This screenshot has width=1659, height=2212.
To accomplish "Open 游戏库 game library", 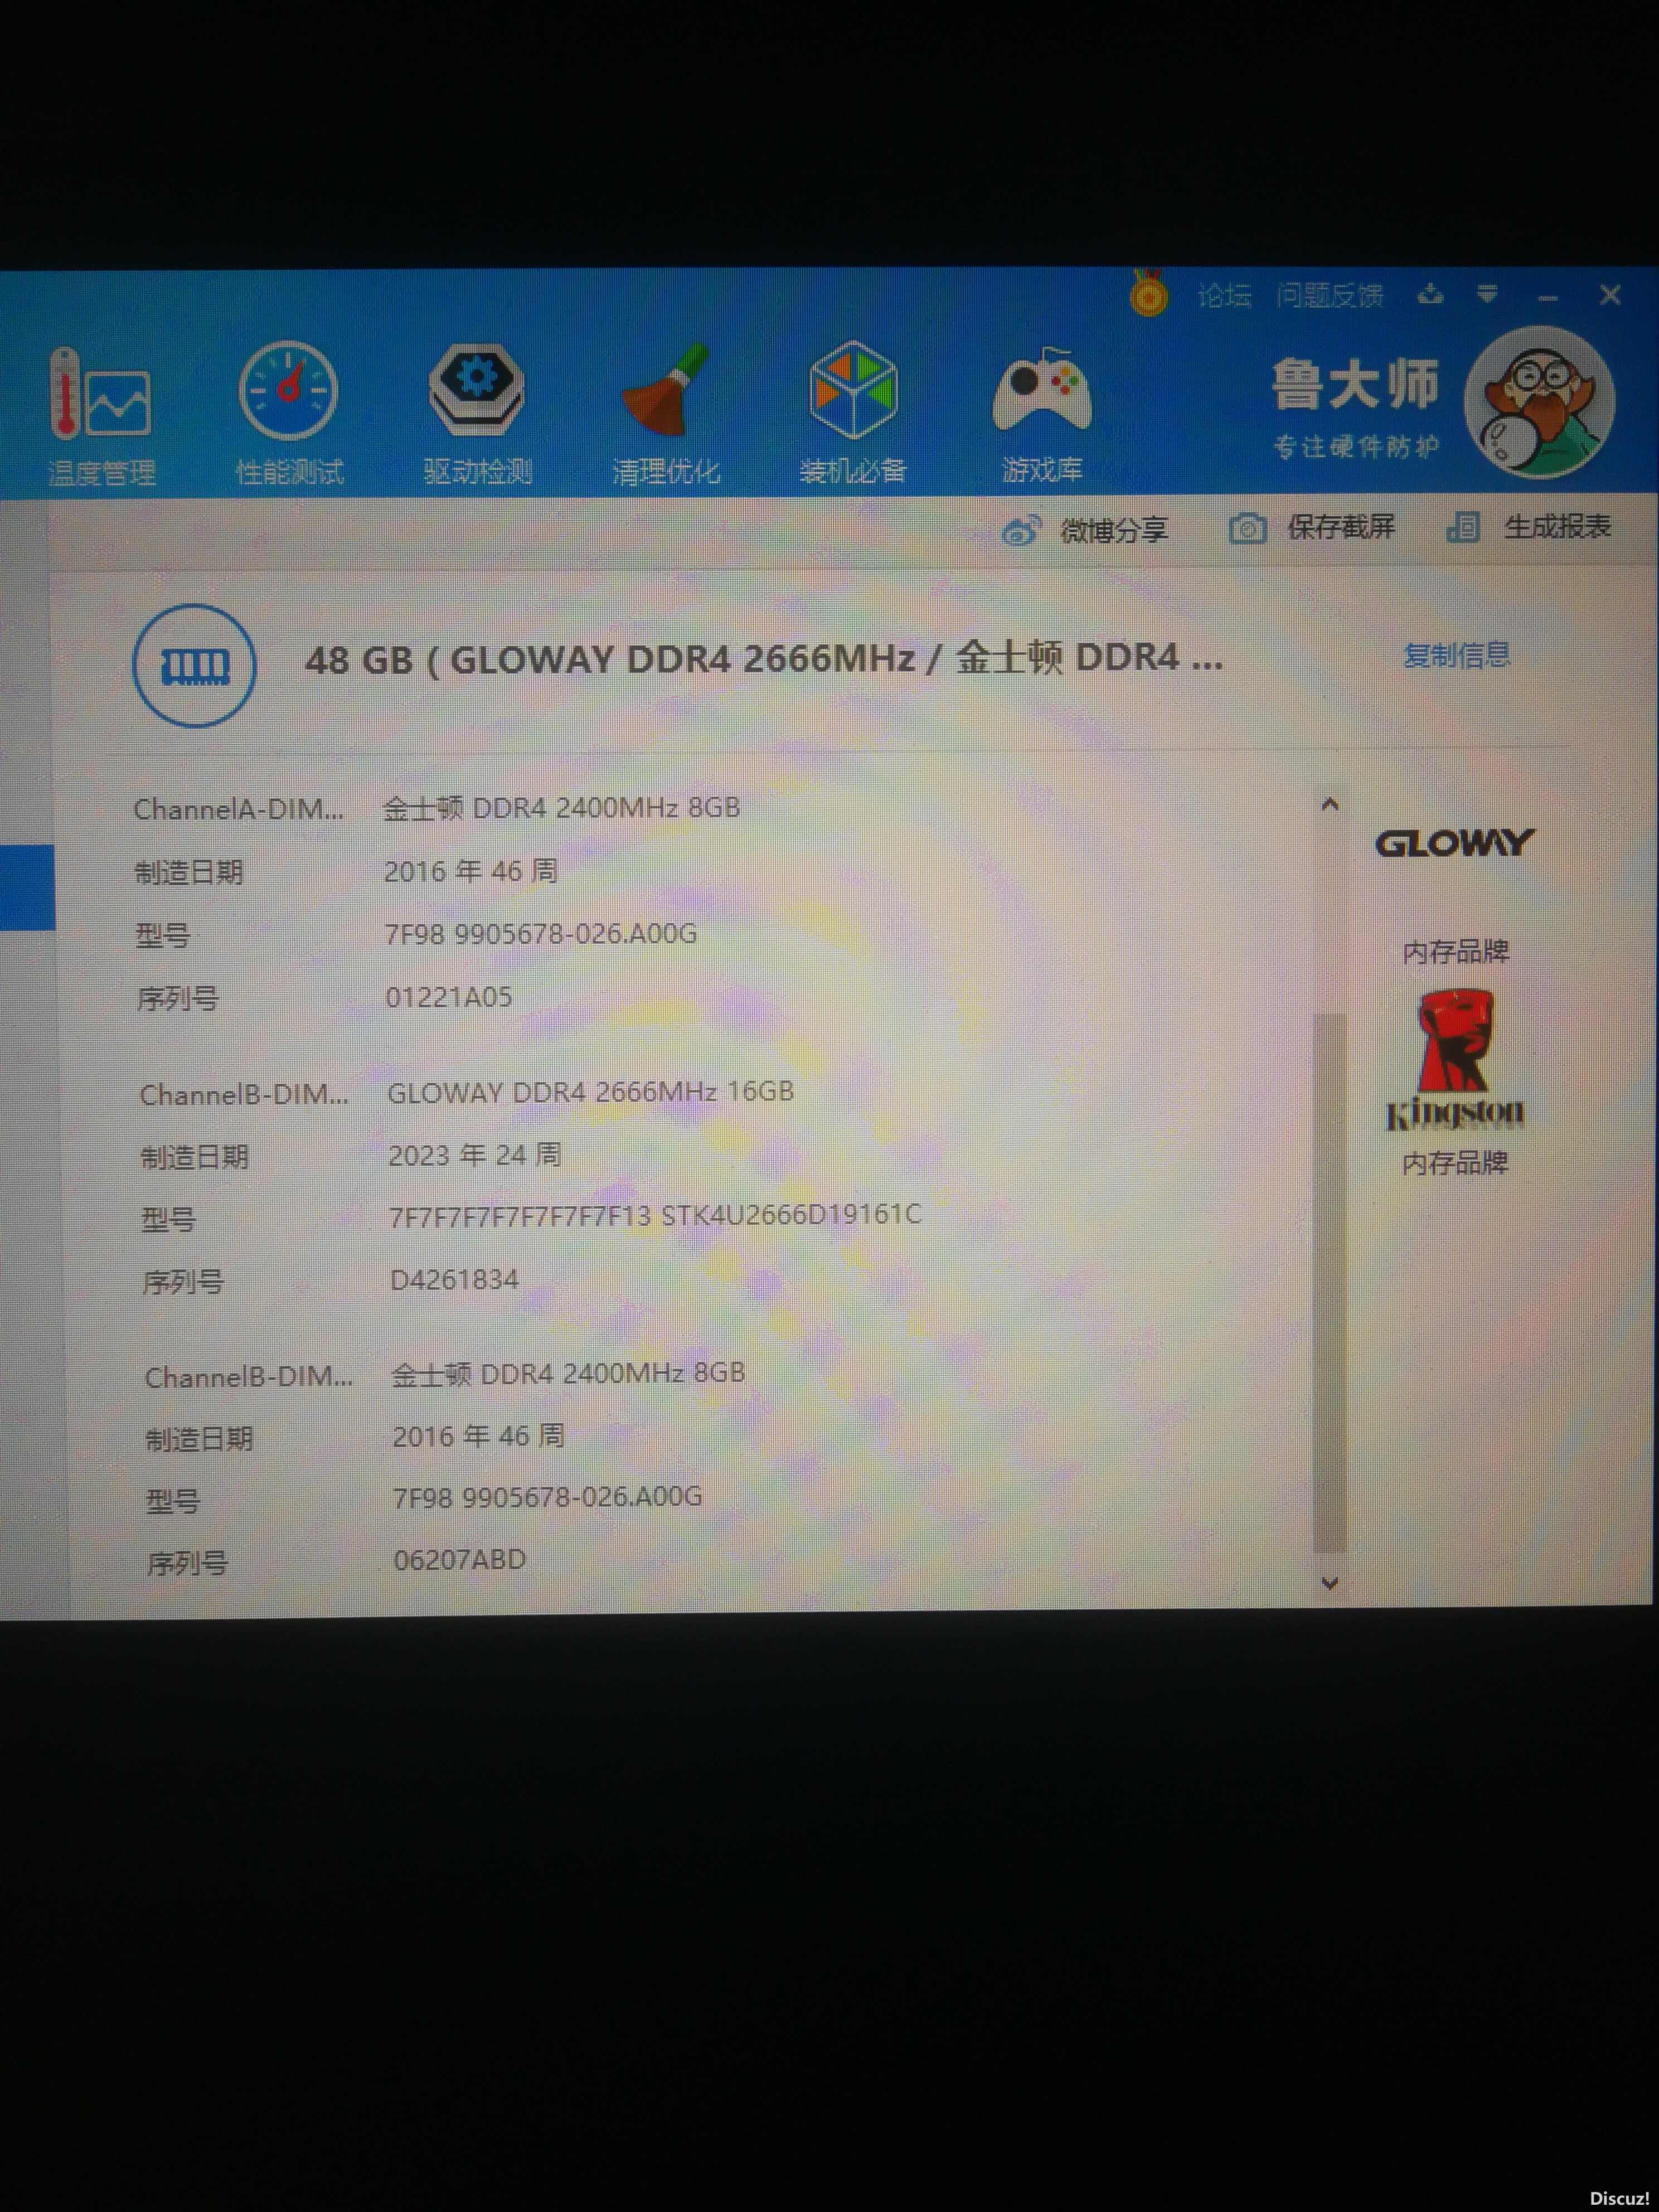I will 1042,414.
